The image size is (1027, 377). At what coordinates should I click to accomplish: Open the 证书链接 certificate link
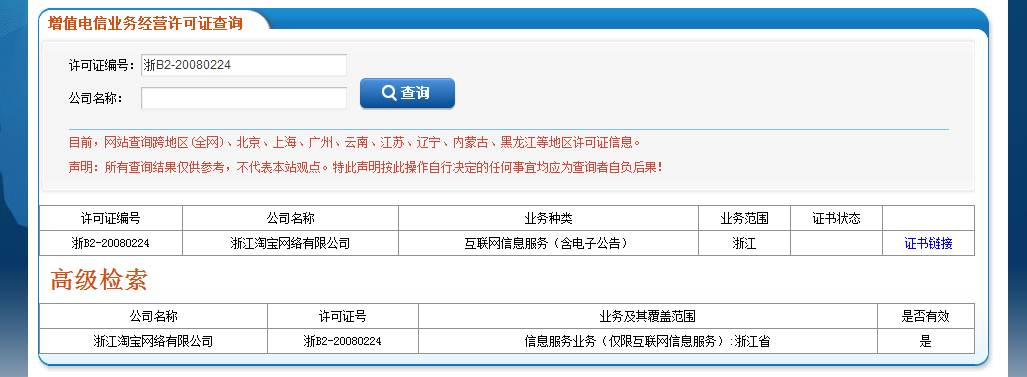(928, 243)
